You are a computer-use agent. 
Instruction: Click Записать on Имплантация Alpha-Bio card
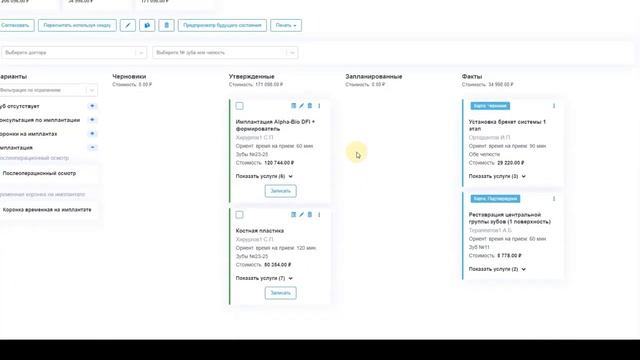(x=280, y=191)
